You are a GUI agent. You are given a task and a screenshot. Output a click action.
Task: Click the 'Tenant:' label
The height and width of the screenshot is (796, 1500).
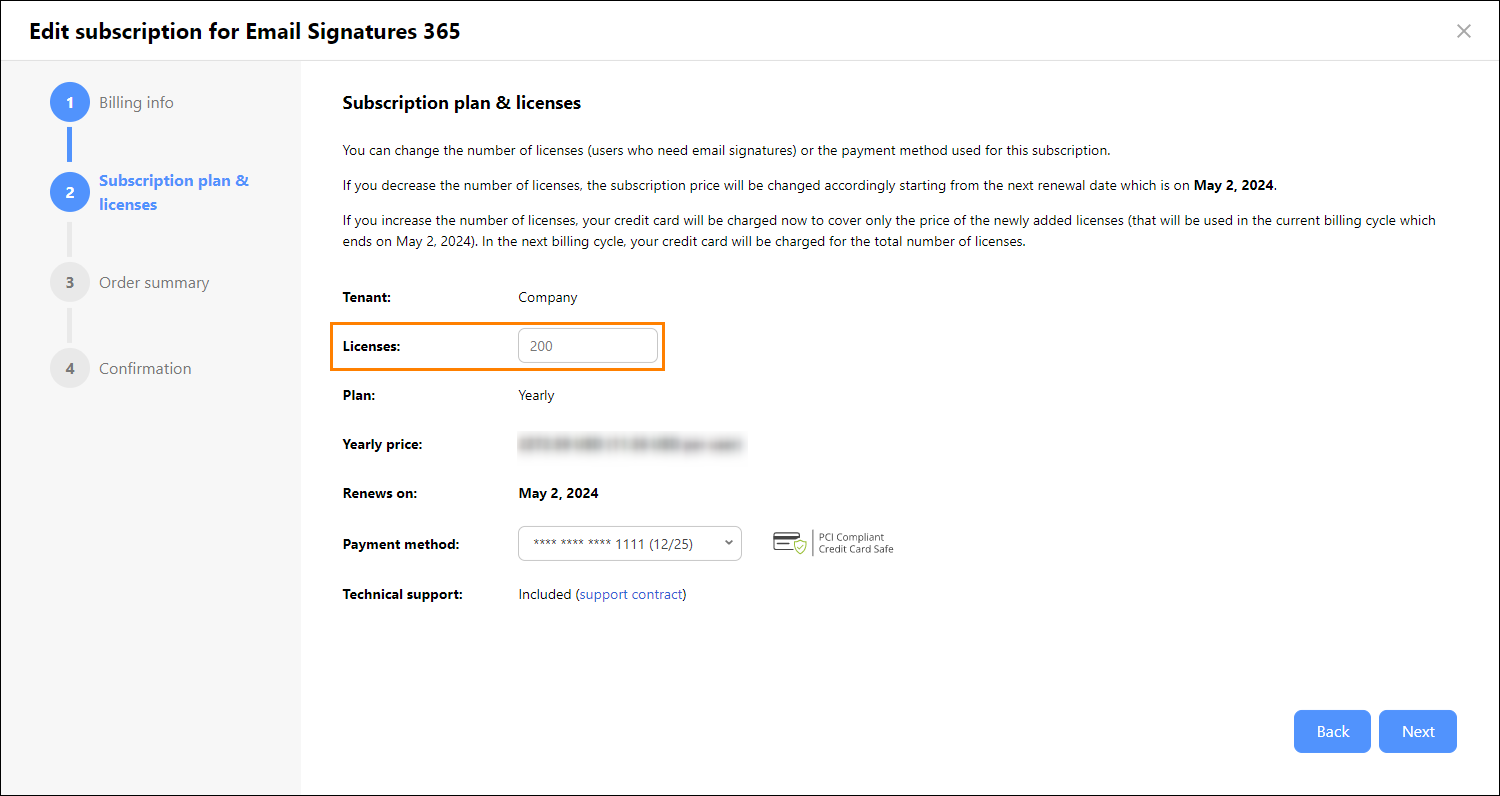(367, 298)
